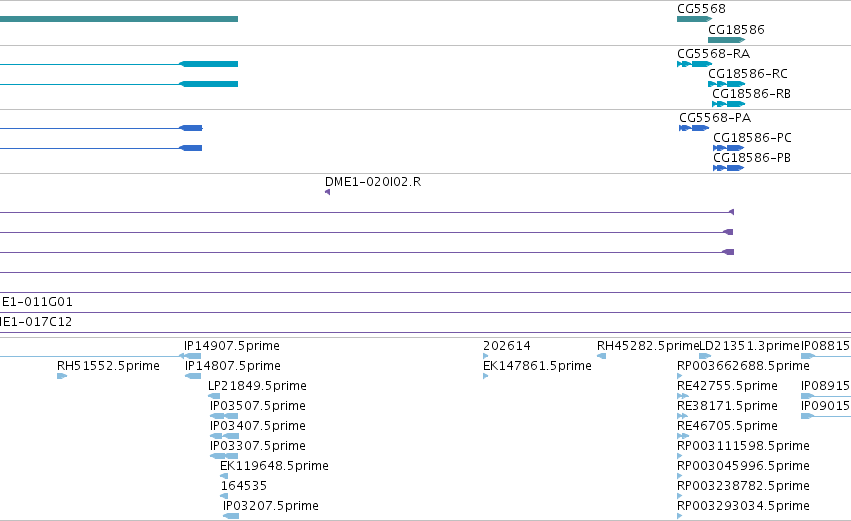Click the RE46705.5prime label
This screenshot has height=521, width=851.
pos(727,426)
